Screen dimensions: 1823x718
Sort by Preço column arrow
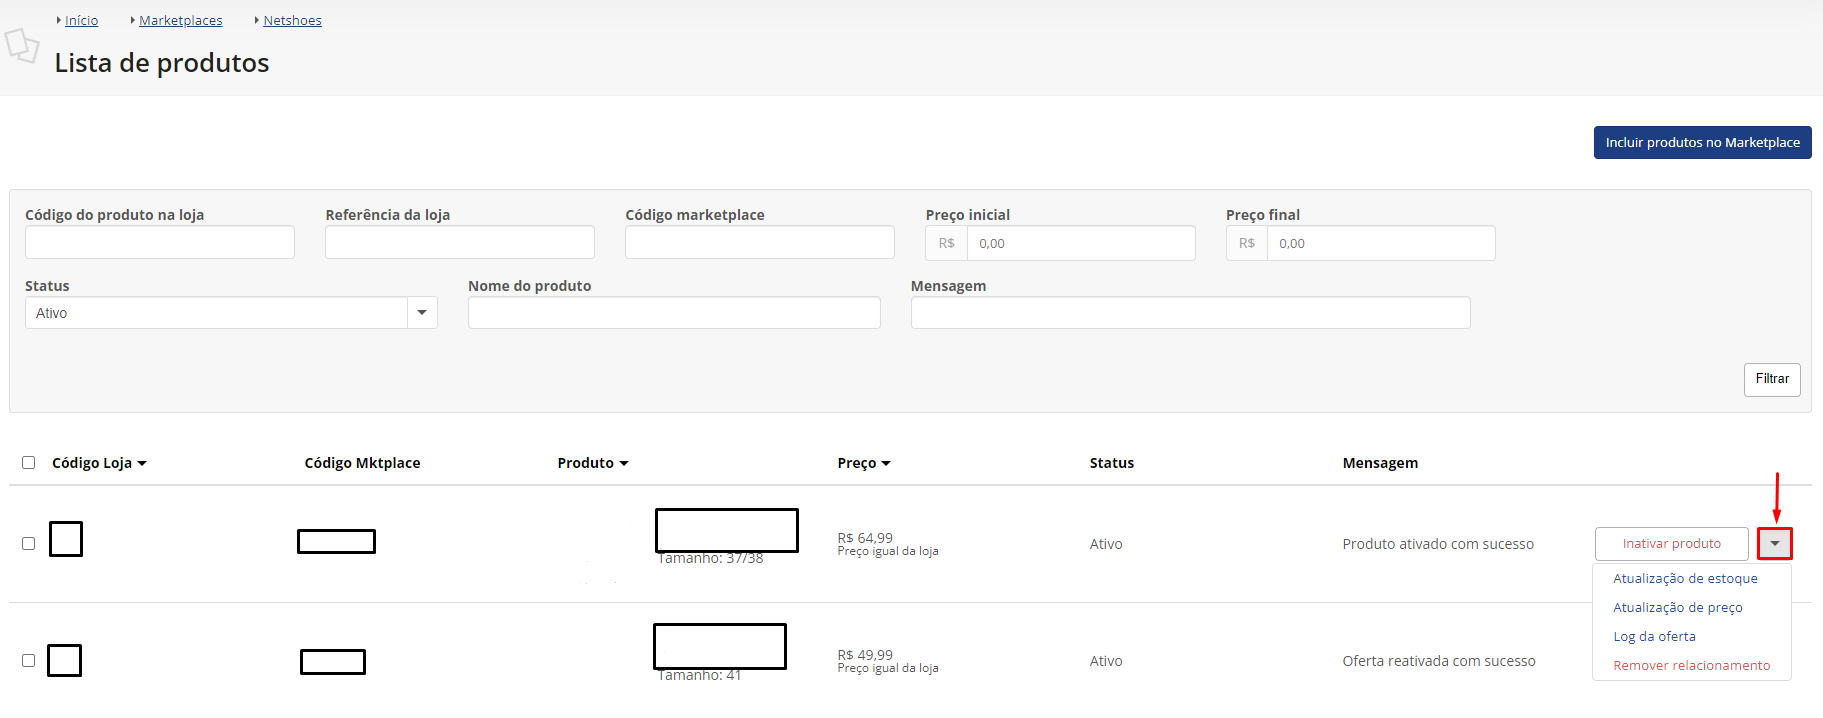tap(886, 464)
